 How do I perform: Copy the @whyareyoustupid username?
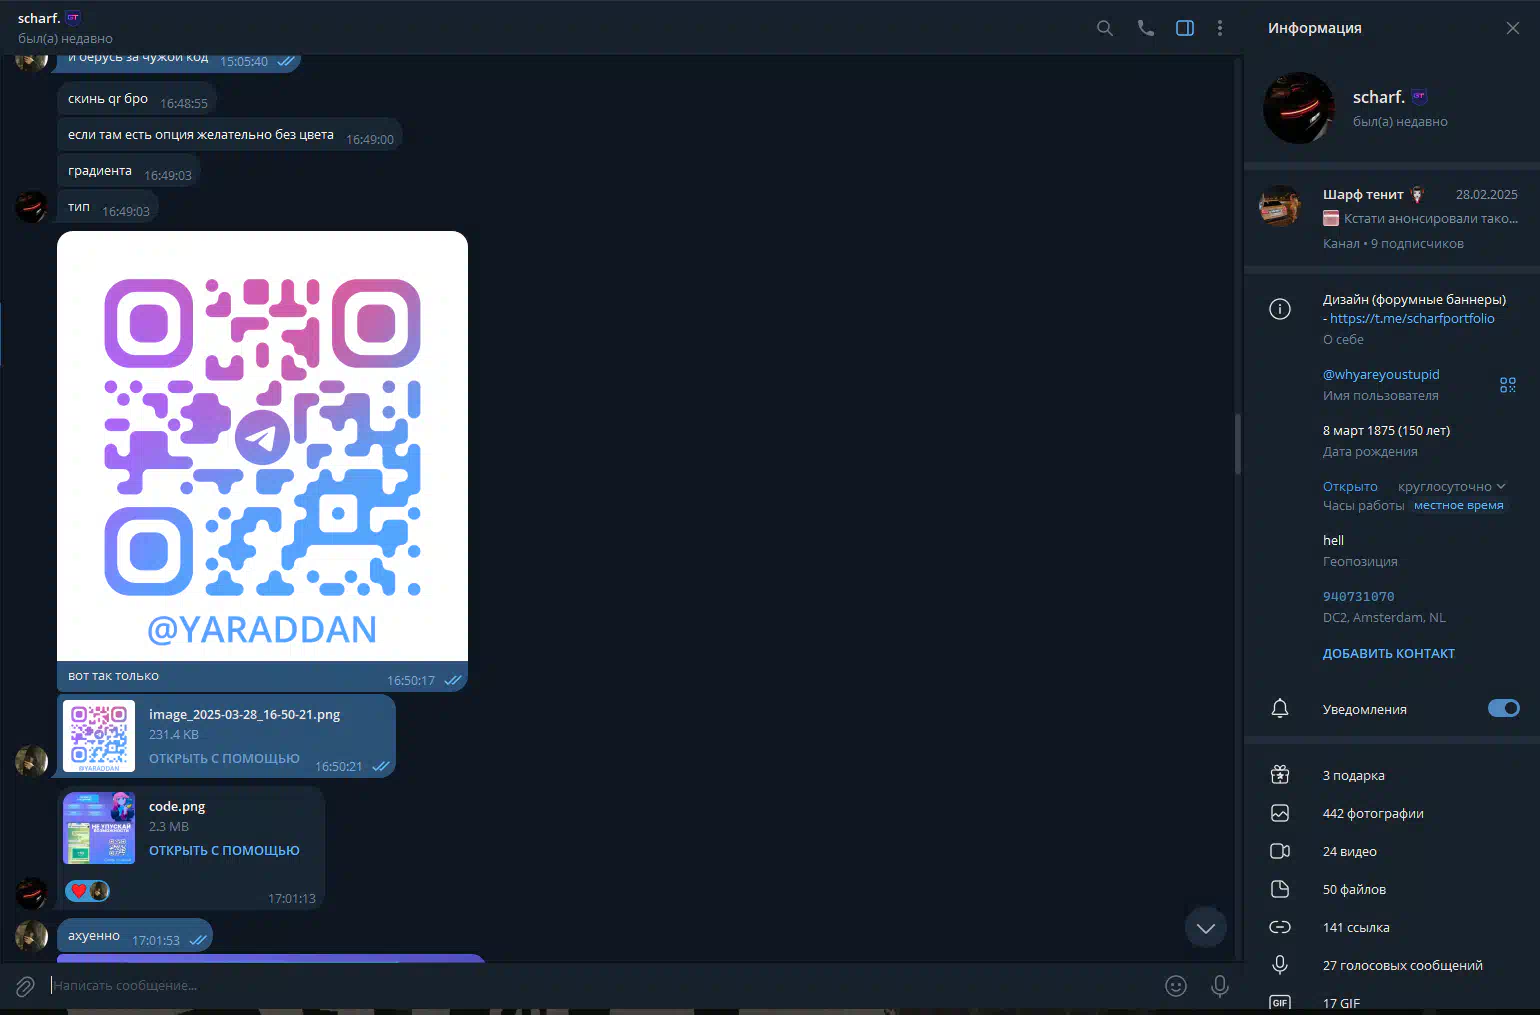pyautogui.click(x=1381, y=374)
